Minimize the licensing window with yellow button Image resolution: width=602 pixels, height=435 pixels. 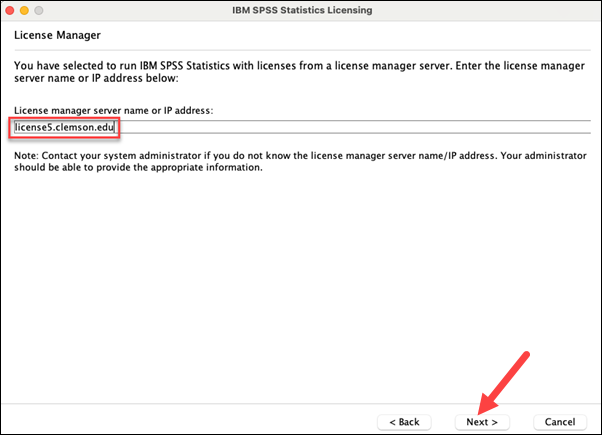point(24,10)
